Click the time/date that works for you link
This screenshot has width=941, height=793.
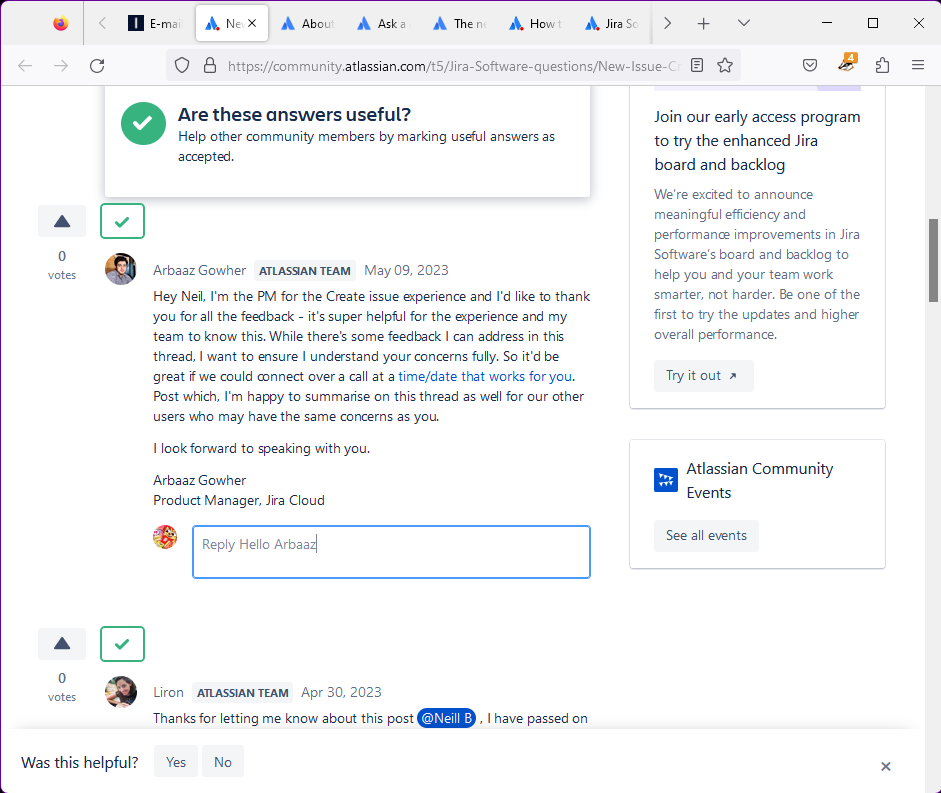click(485, 376)
